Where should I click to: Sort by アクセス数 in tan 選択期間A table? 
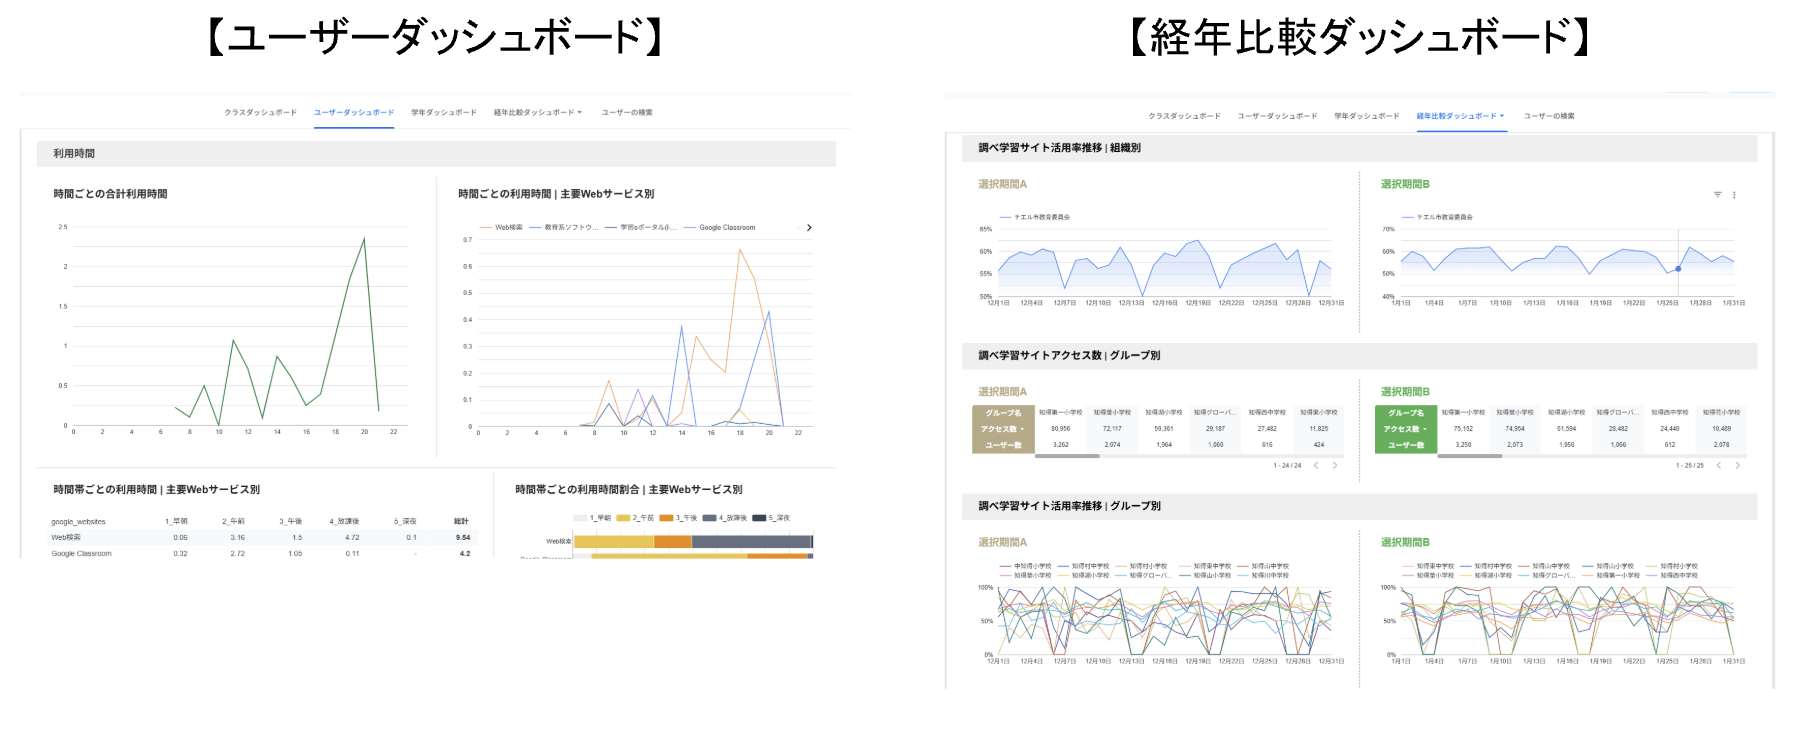click(1003, 429)
